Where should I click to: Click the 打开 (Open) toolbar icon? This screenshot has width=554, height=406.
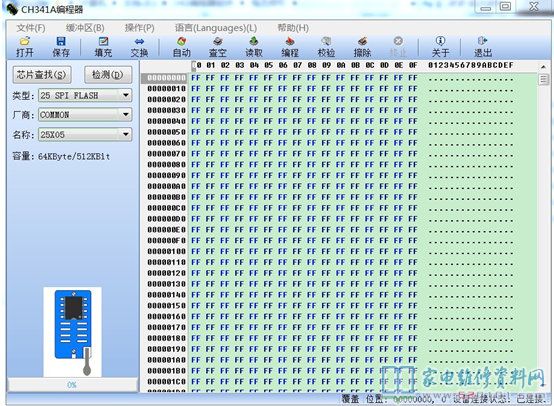coord(24,47)
